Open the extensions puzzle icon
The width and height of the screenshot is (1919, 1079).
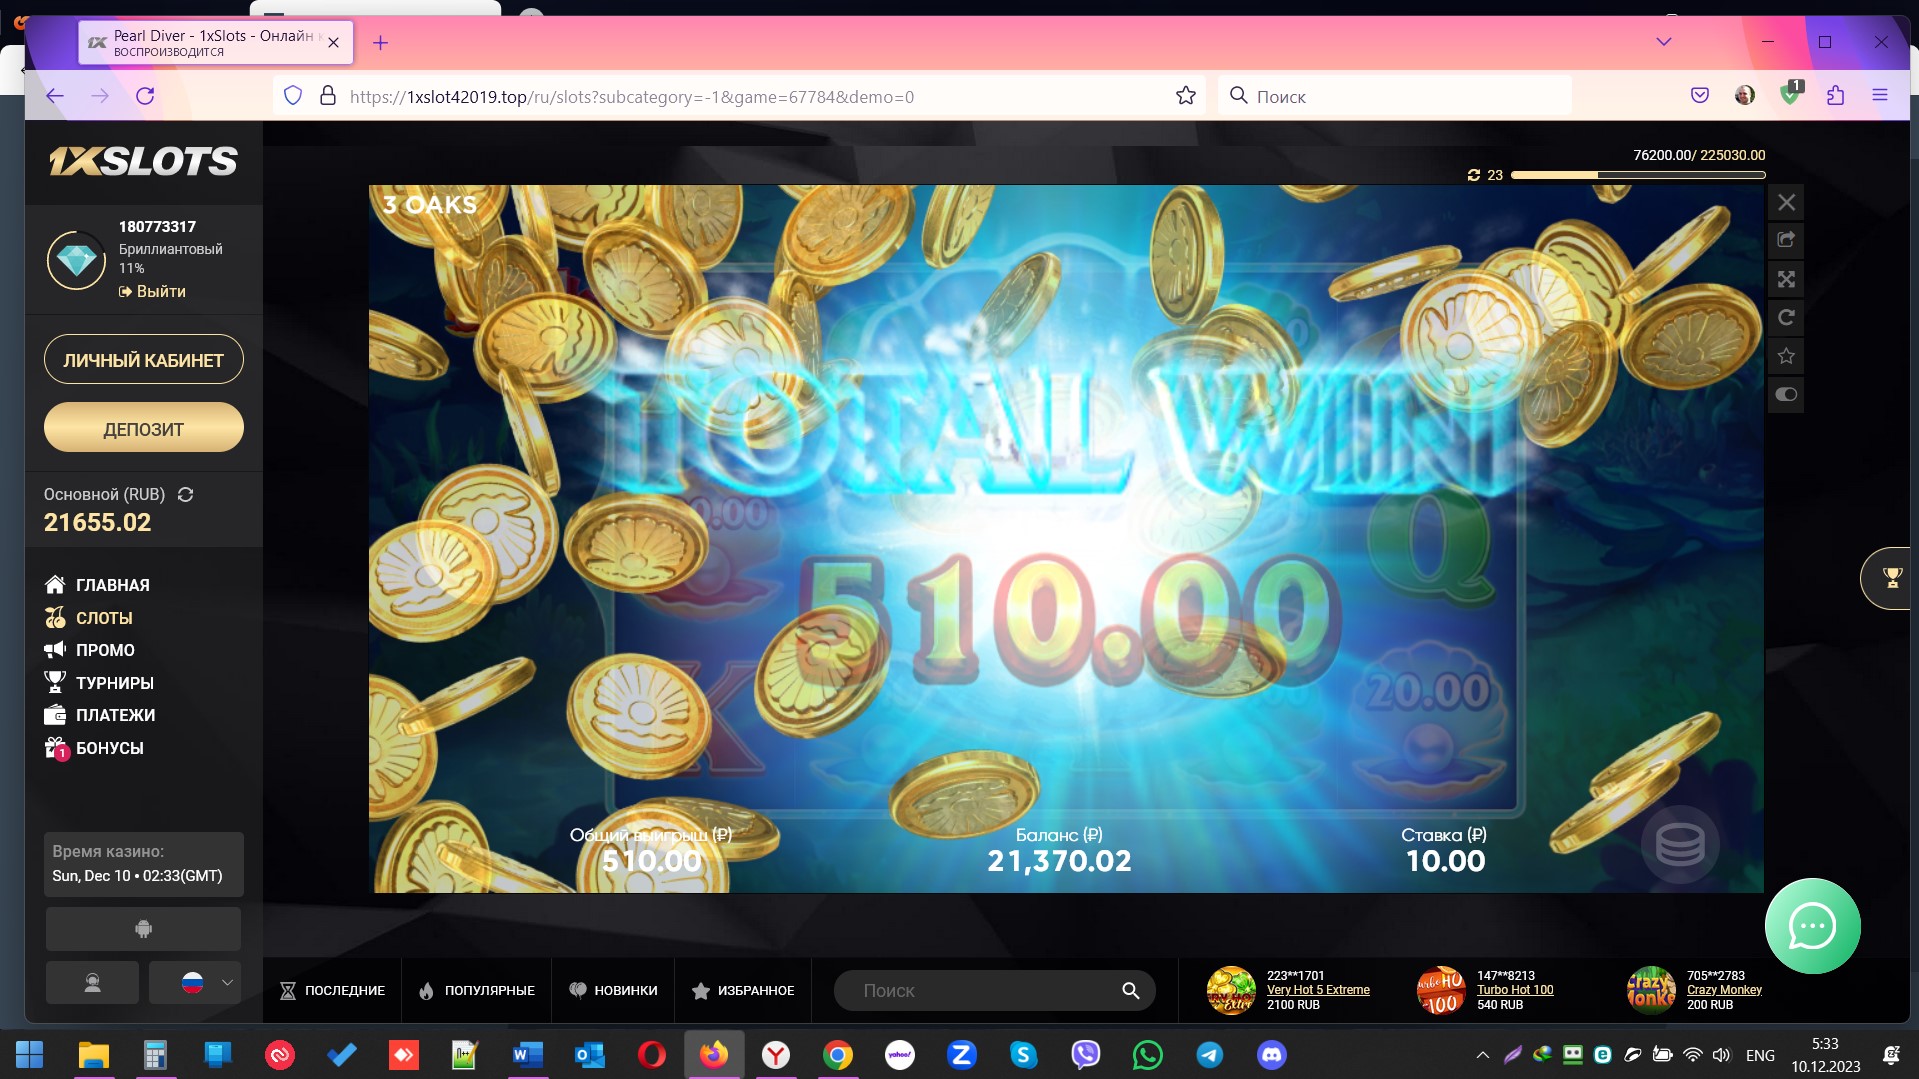click(x=1835, y=96)
